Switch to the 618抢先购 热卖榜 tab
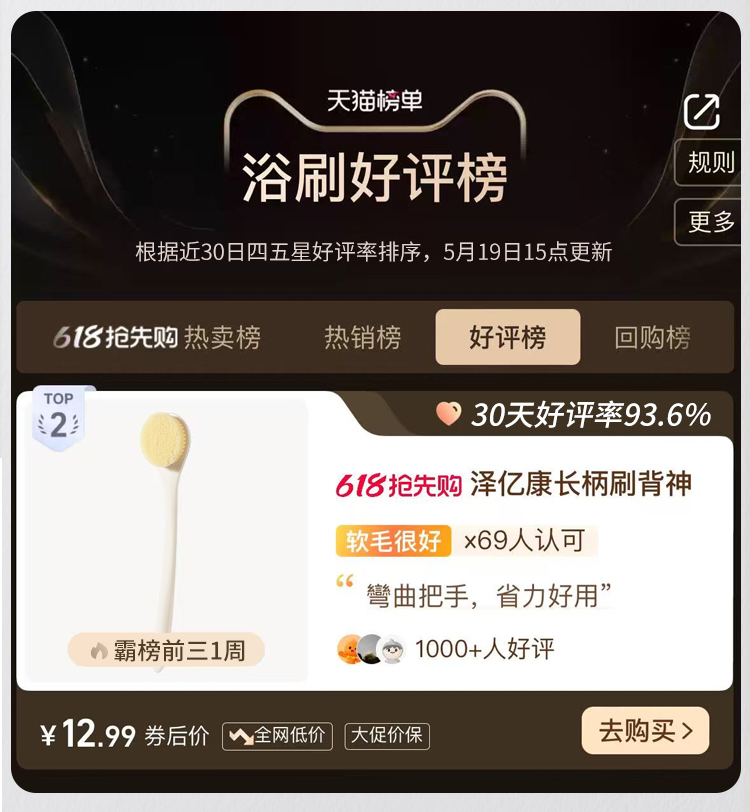Image resolution: width=750 pixels, height=812 pixels. (x=157, y=338)
